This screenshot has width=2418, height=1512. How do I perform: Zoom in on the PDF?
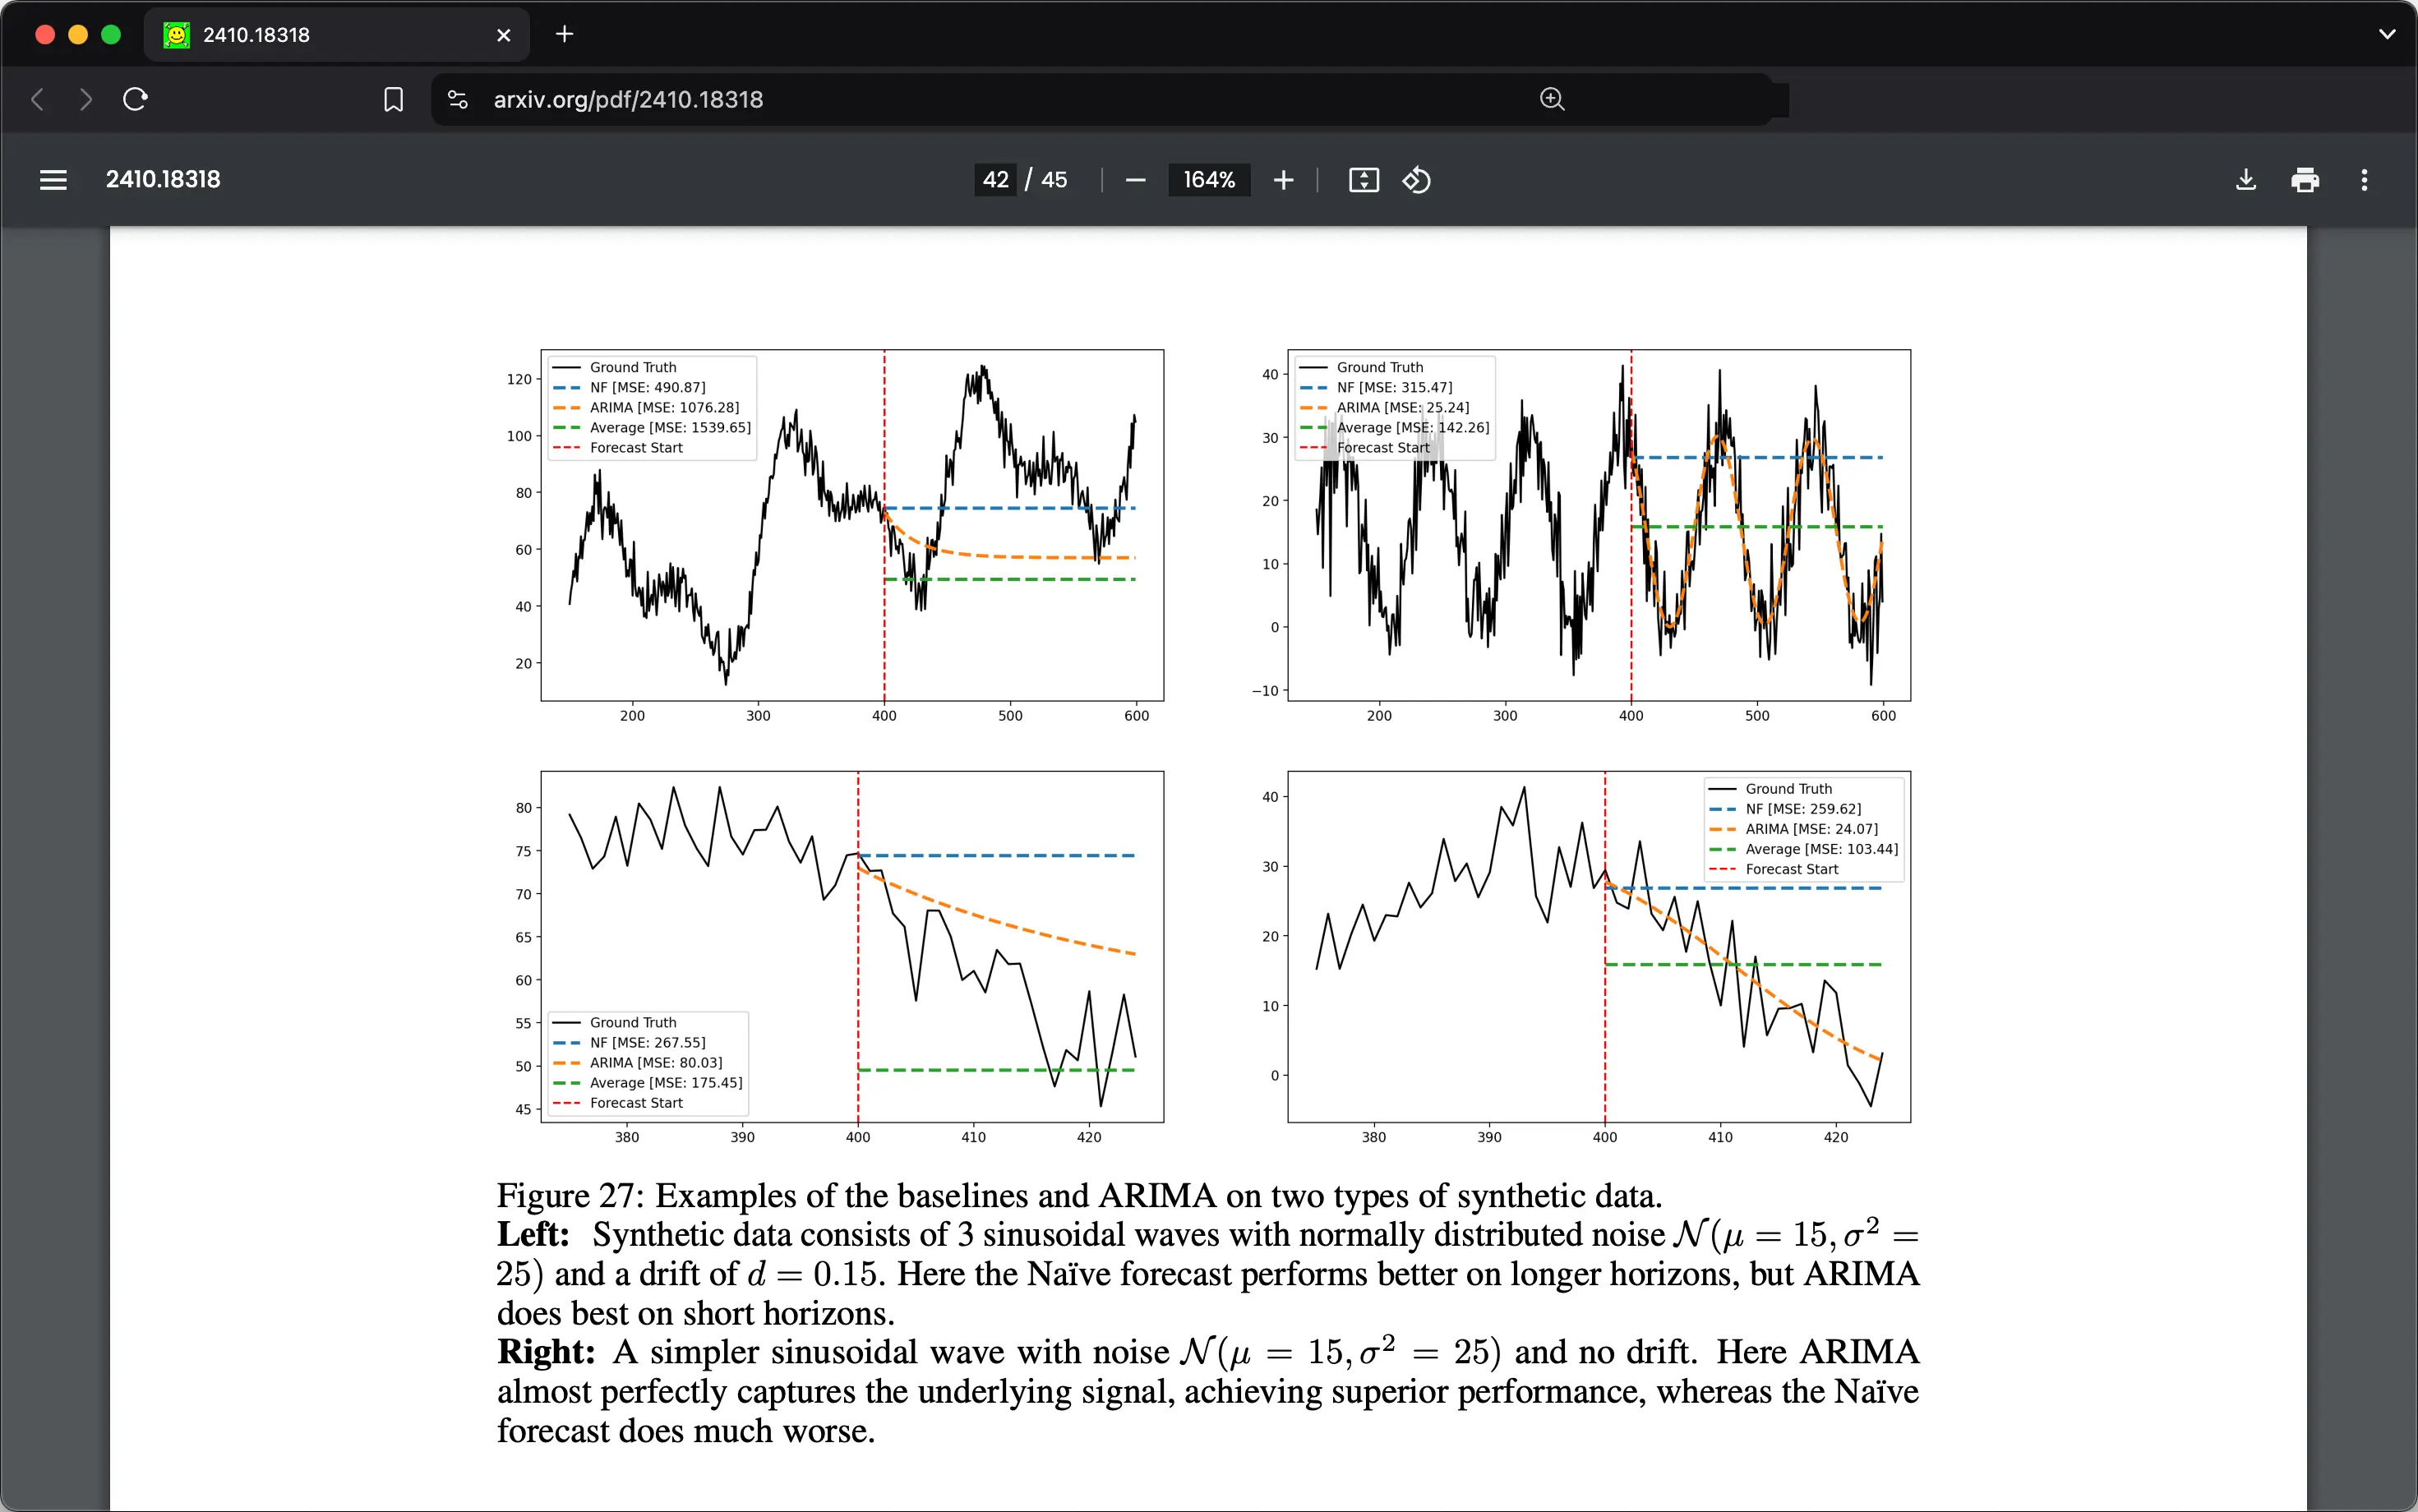click(1284, 180)
